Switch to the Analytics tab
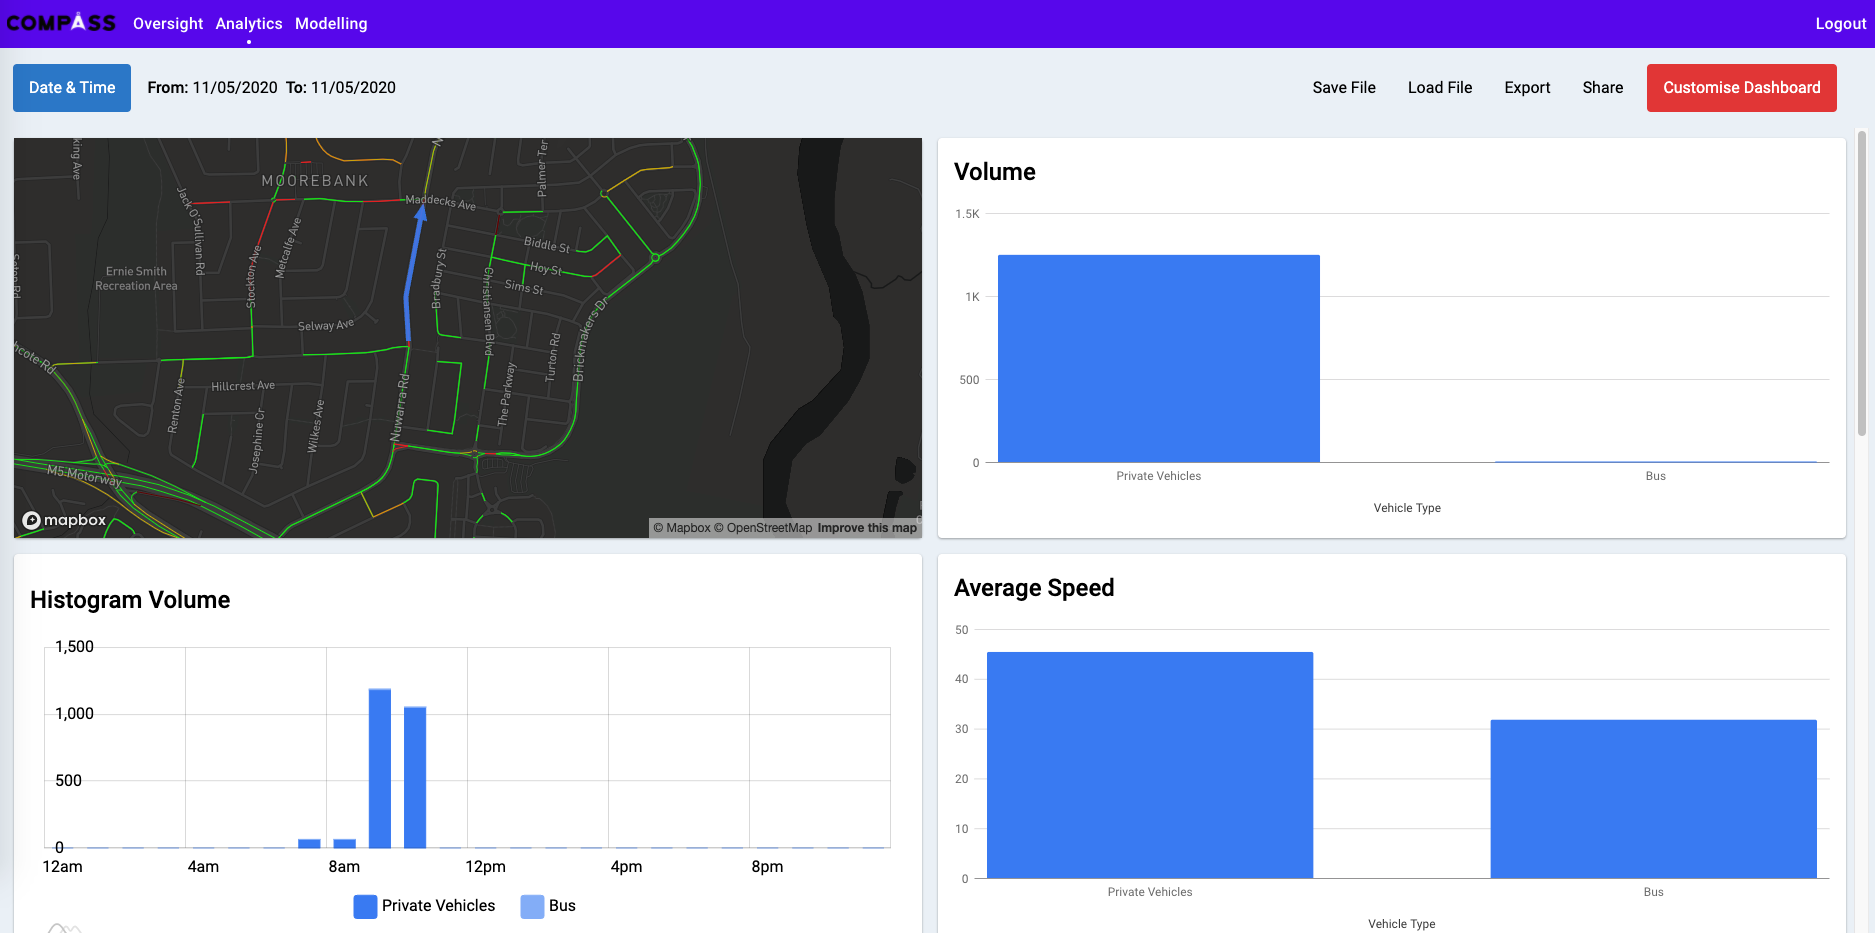Screen dimensions: 1875x933 pos(249,23)
